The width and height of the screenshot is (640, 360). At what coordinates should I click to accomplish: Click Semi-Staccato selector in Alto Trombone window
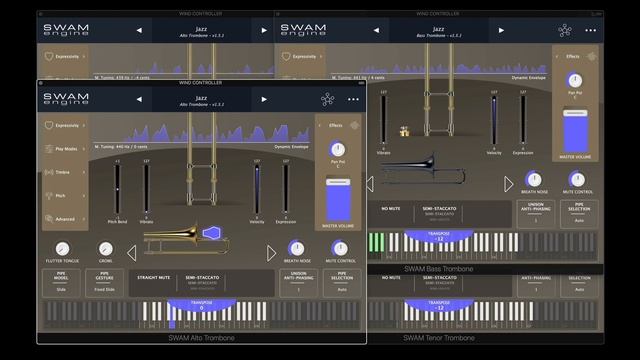pos(202,282)
